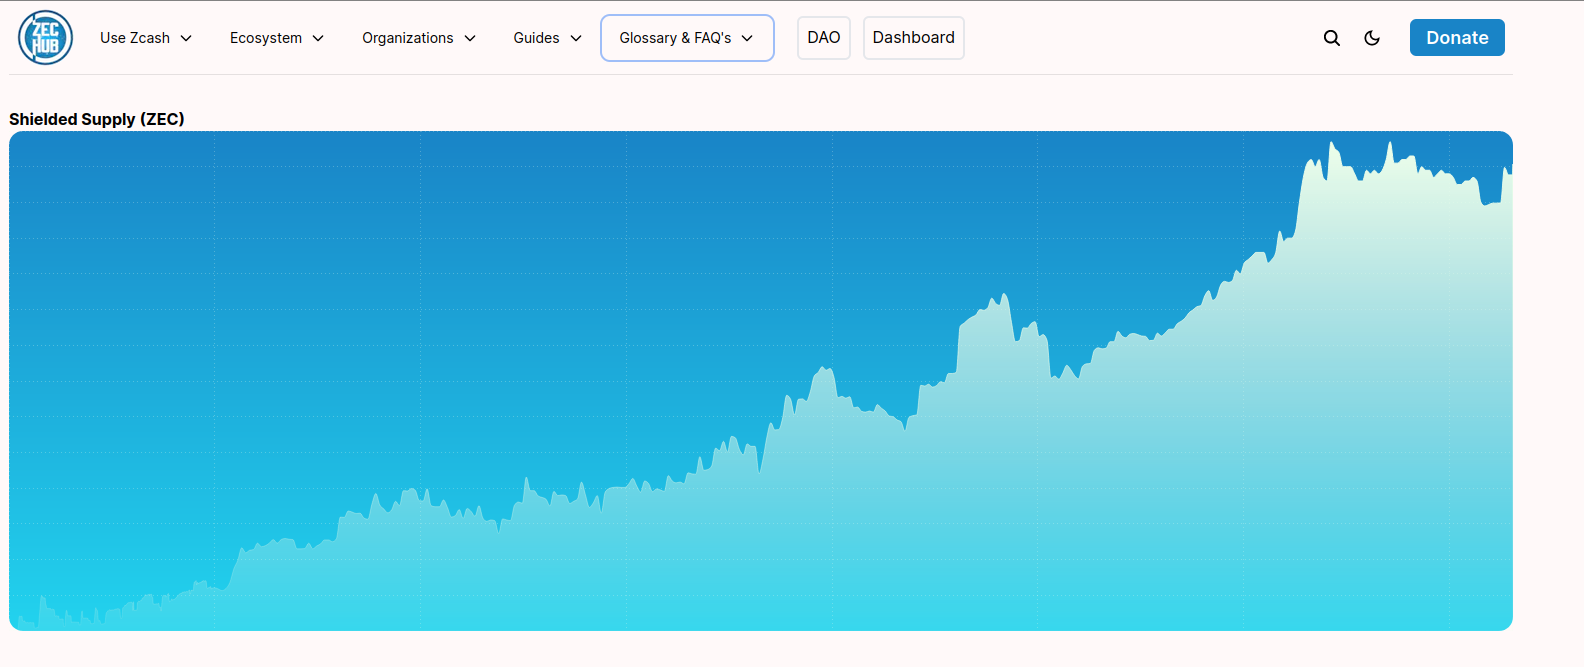
Task: Expand the Use Zcash chevron arrow
Action: coord(186,38)
